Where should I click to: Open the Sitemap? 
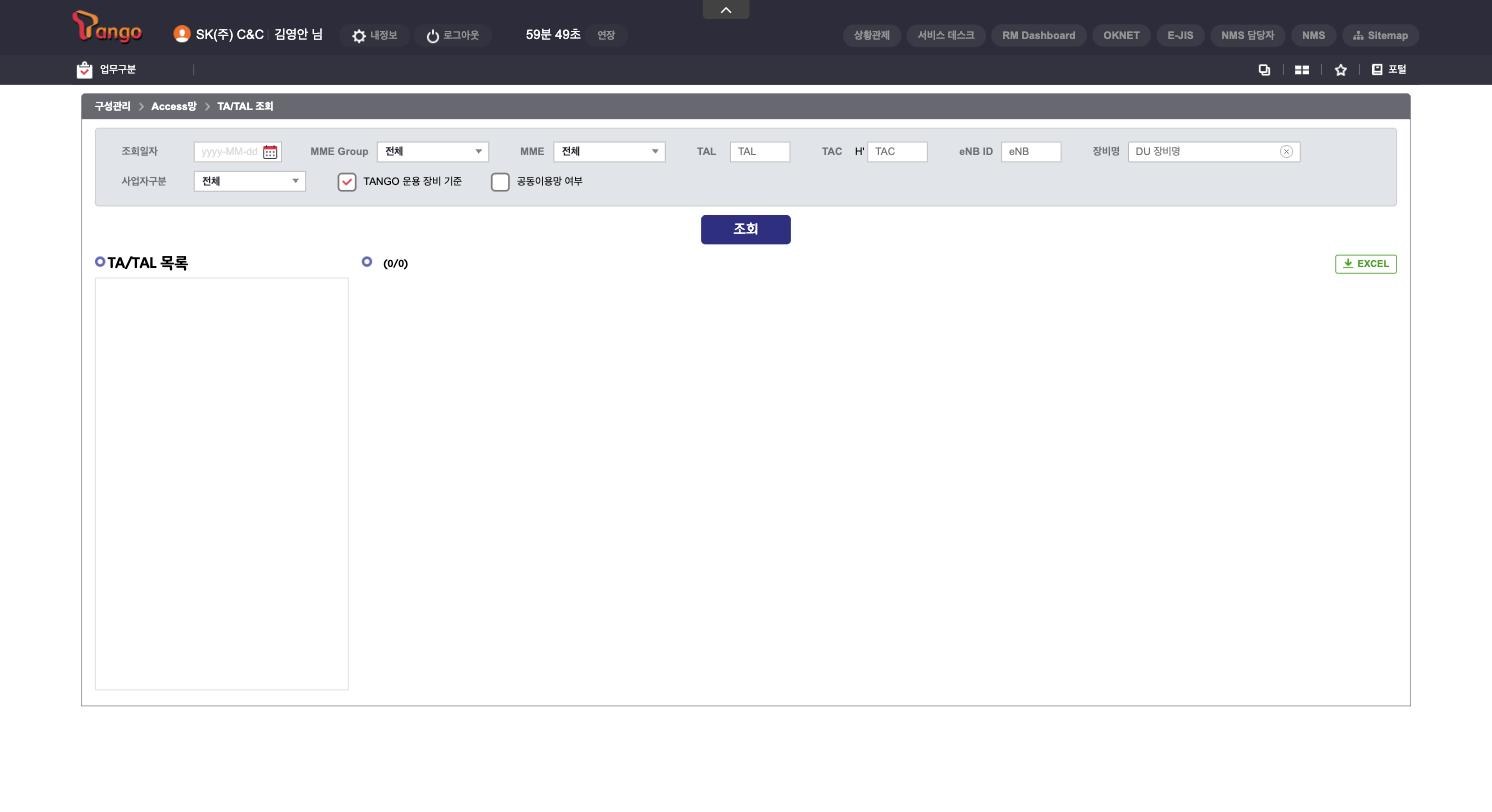[1380, 35]
